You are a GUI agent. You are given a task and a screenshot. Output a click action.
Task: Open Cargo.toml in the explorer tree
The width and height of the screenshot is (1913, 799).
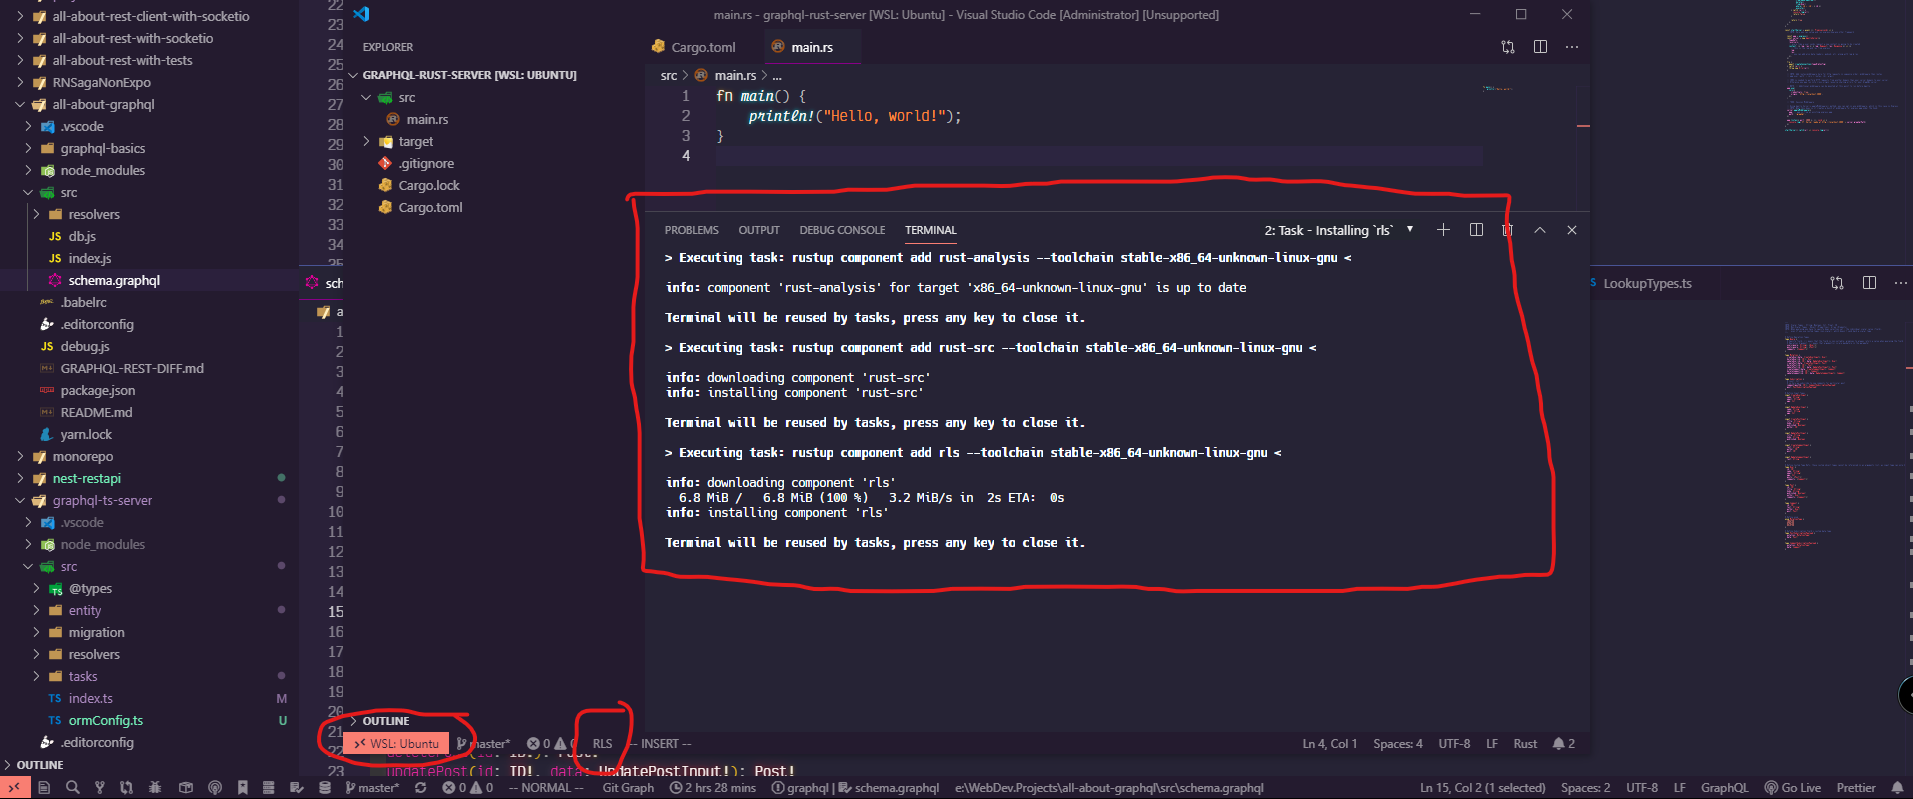pyautogui.click(x=430, y=207)
